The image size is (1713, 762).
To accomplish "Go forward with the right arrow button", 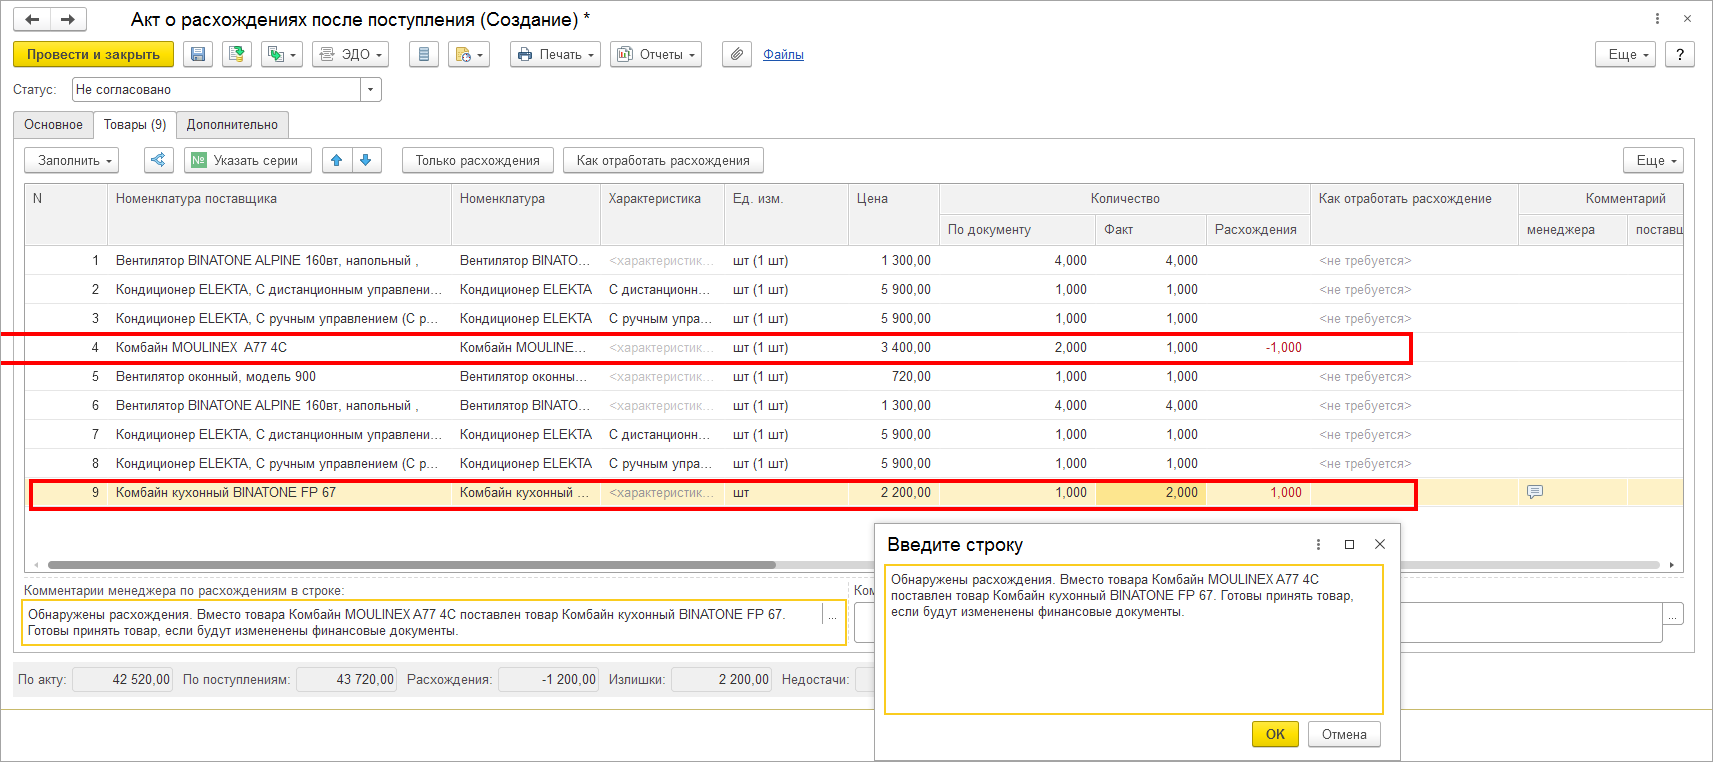I will [68, 19].
